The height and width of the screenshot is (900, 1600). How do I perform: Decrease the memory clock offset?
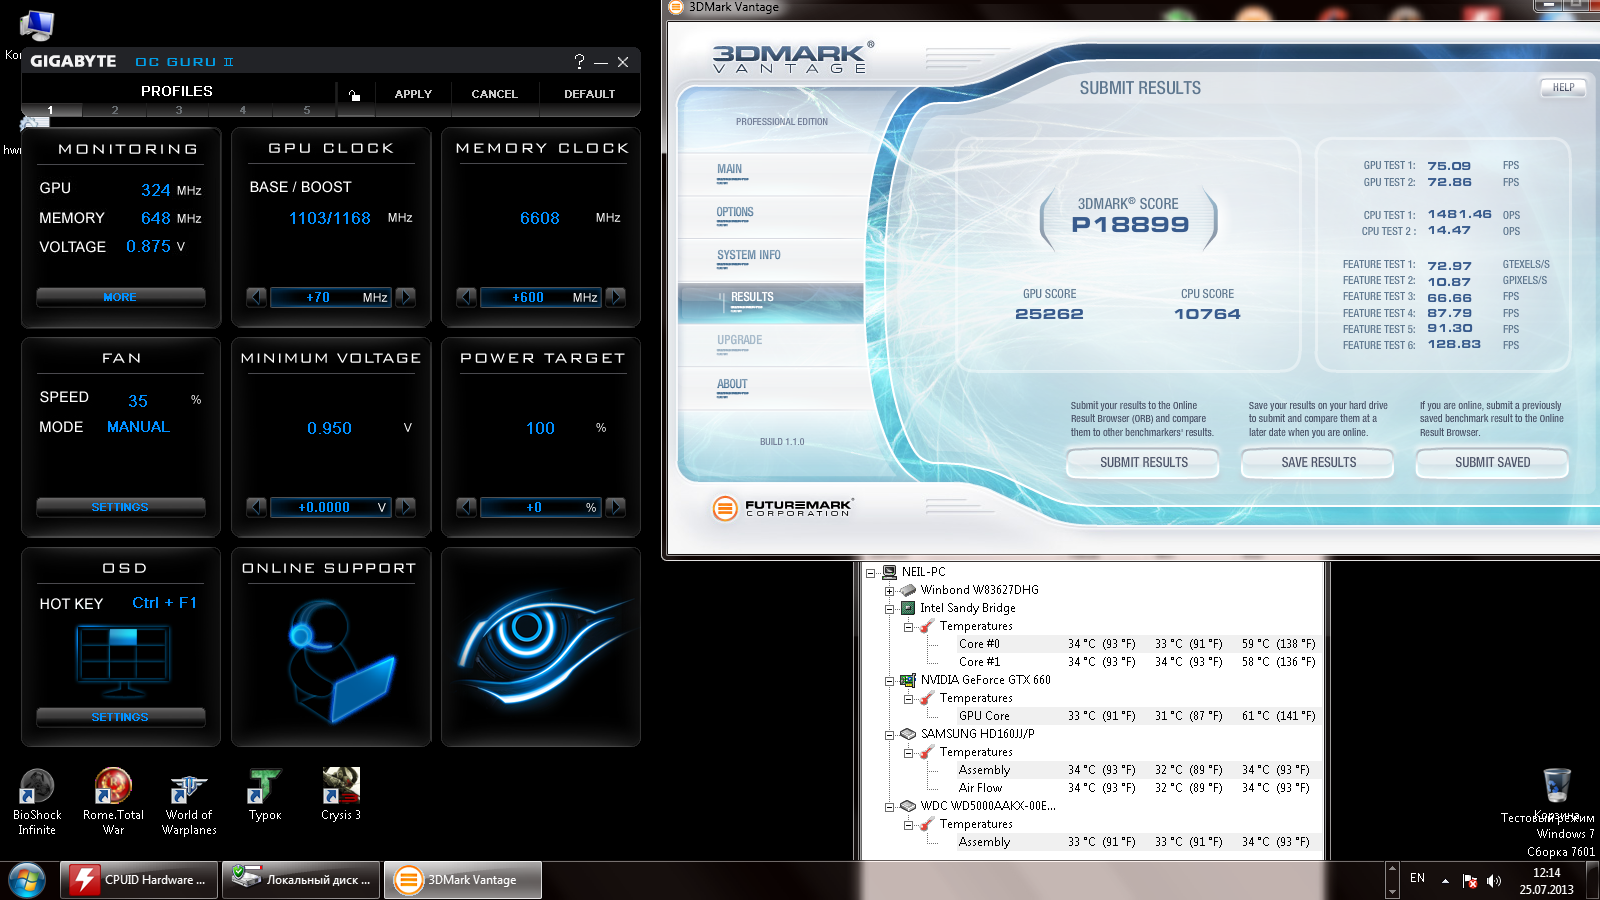coord(467,297)
